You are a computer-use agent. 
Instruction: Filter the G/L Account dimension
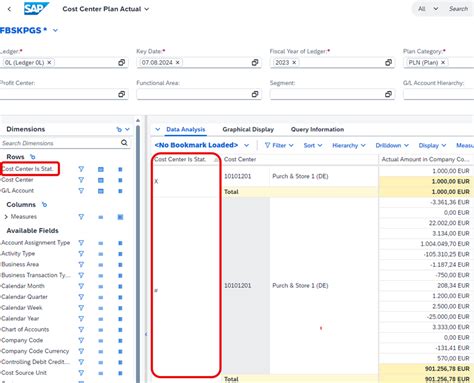click(81, 191)
